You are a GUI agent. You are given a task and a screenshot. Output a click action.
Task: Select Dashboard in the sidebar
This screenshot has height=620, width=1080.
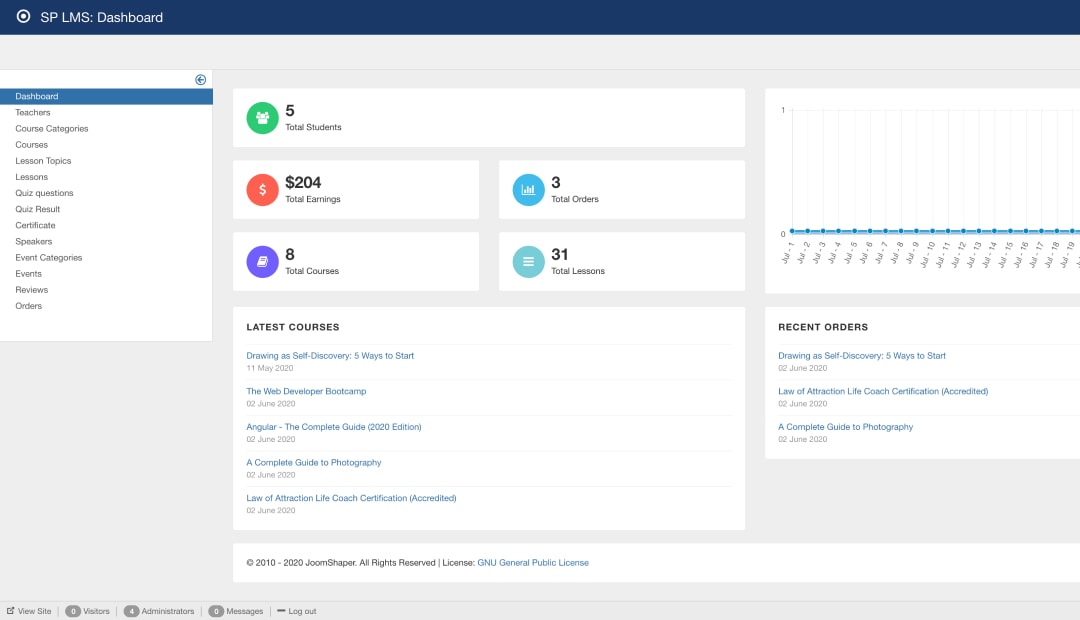click(106, 96)
